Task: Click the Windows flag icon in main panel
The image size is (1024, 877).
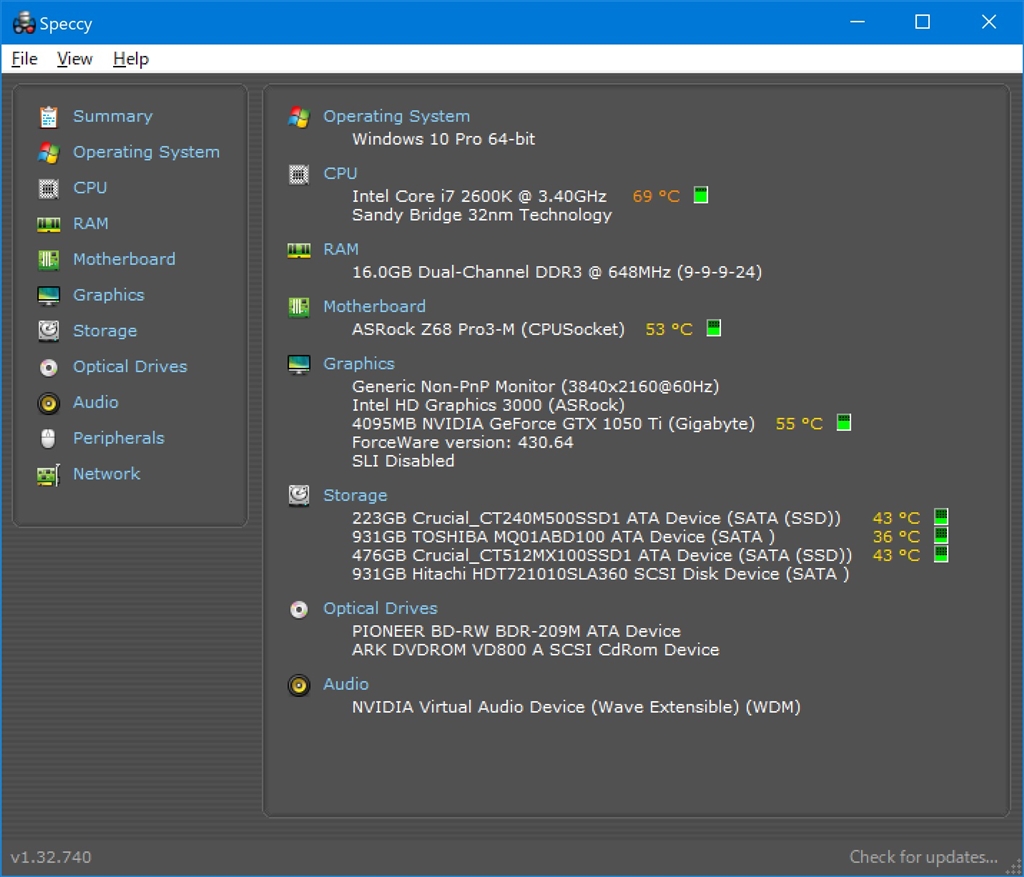Action: [299, 117]
